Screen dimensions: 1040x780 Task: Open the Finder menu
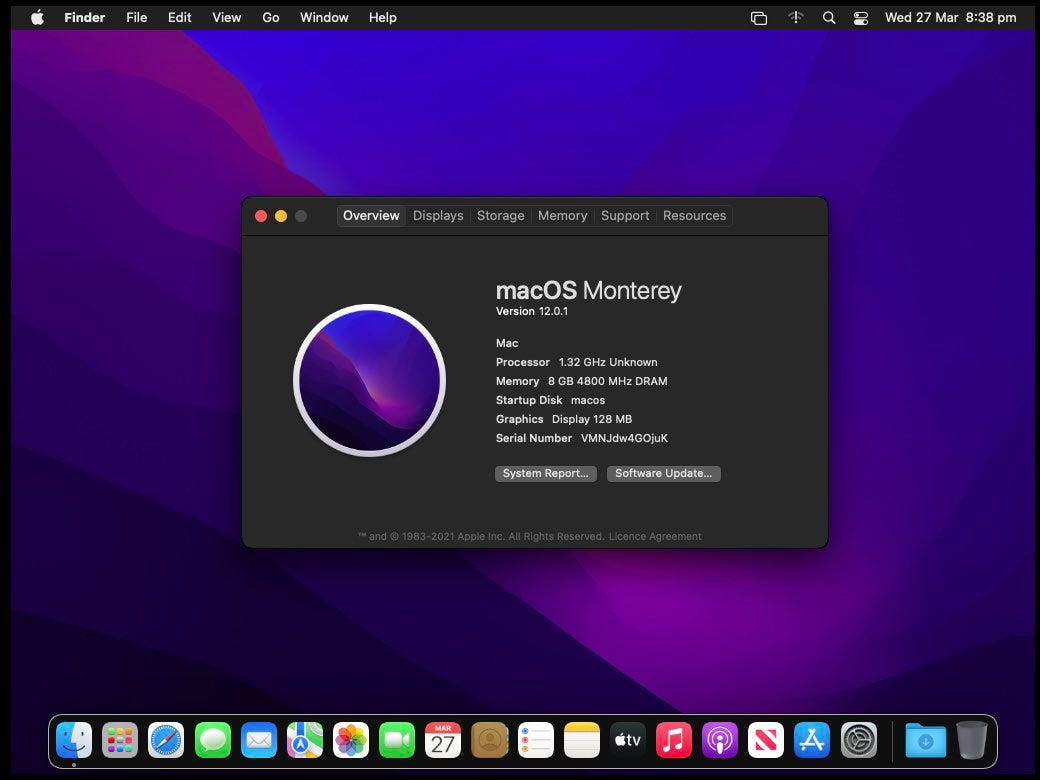click(85, 17)
